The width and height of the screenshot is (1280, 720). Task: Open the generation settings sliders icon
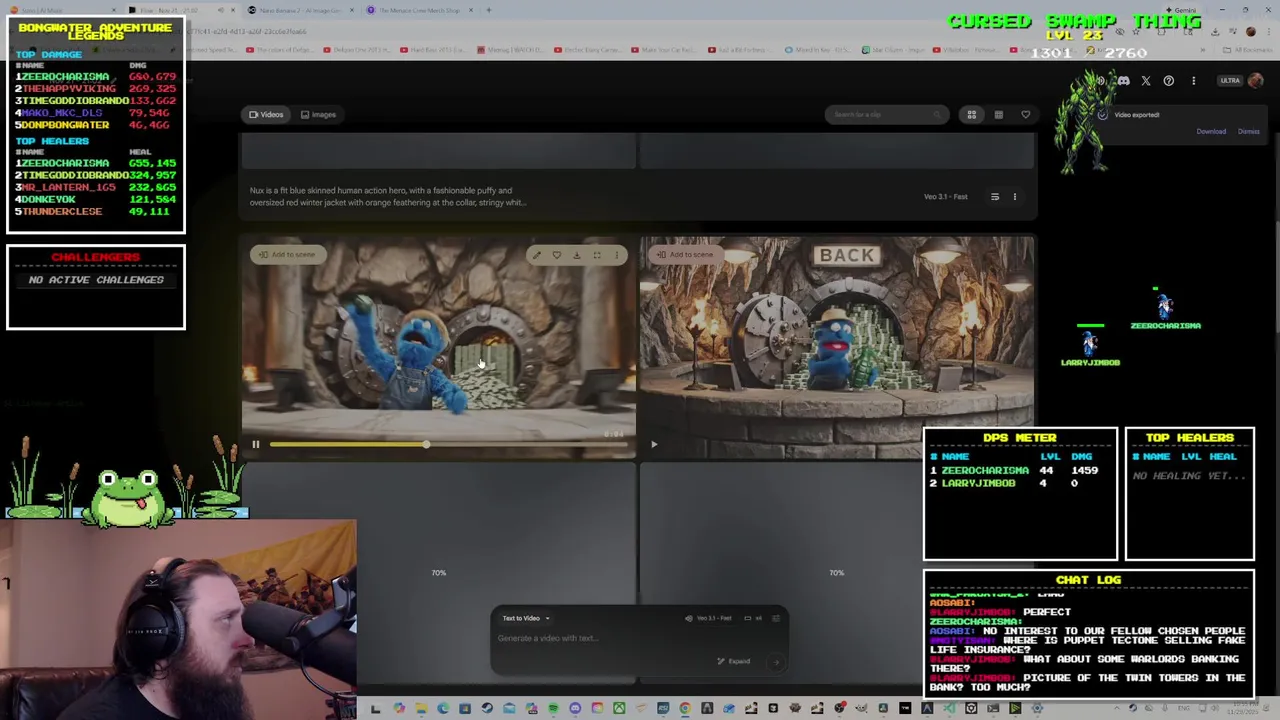(775, 618)
